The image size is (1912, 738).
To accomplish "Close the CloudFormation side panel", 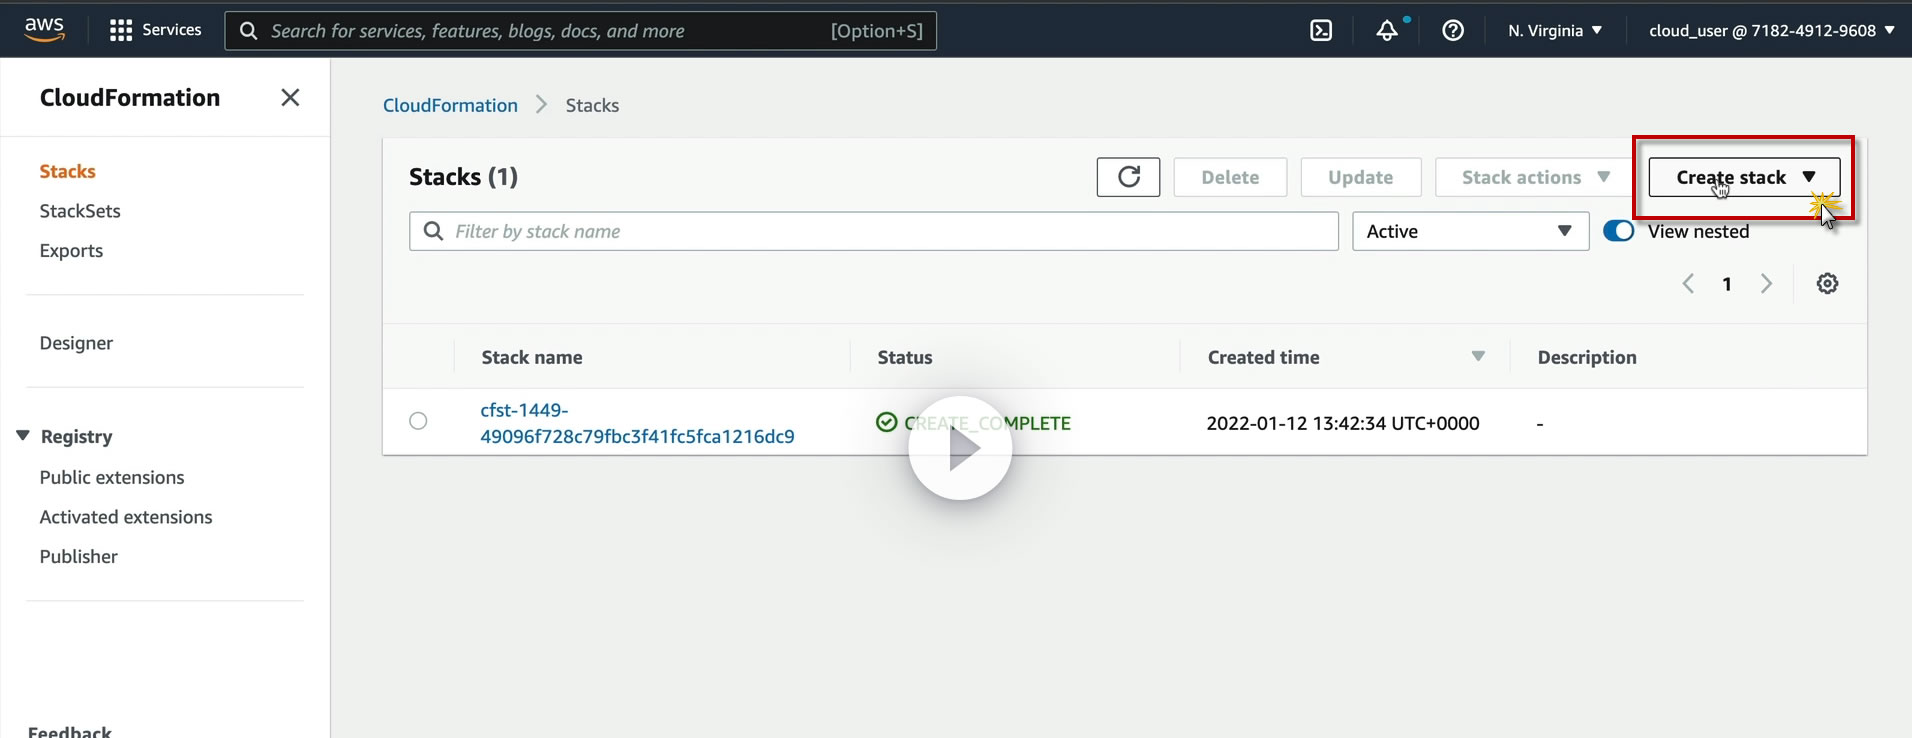I will pos(290,97).
